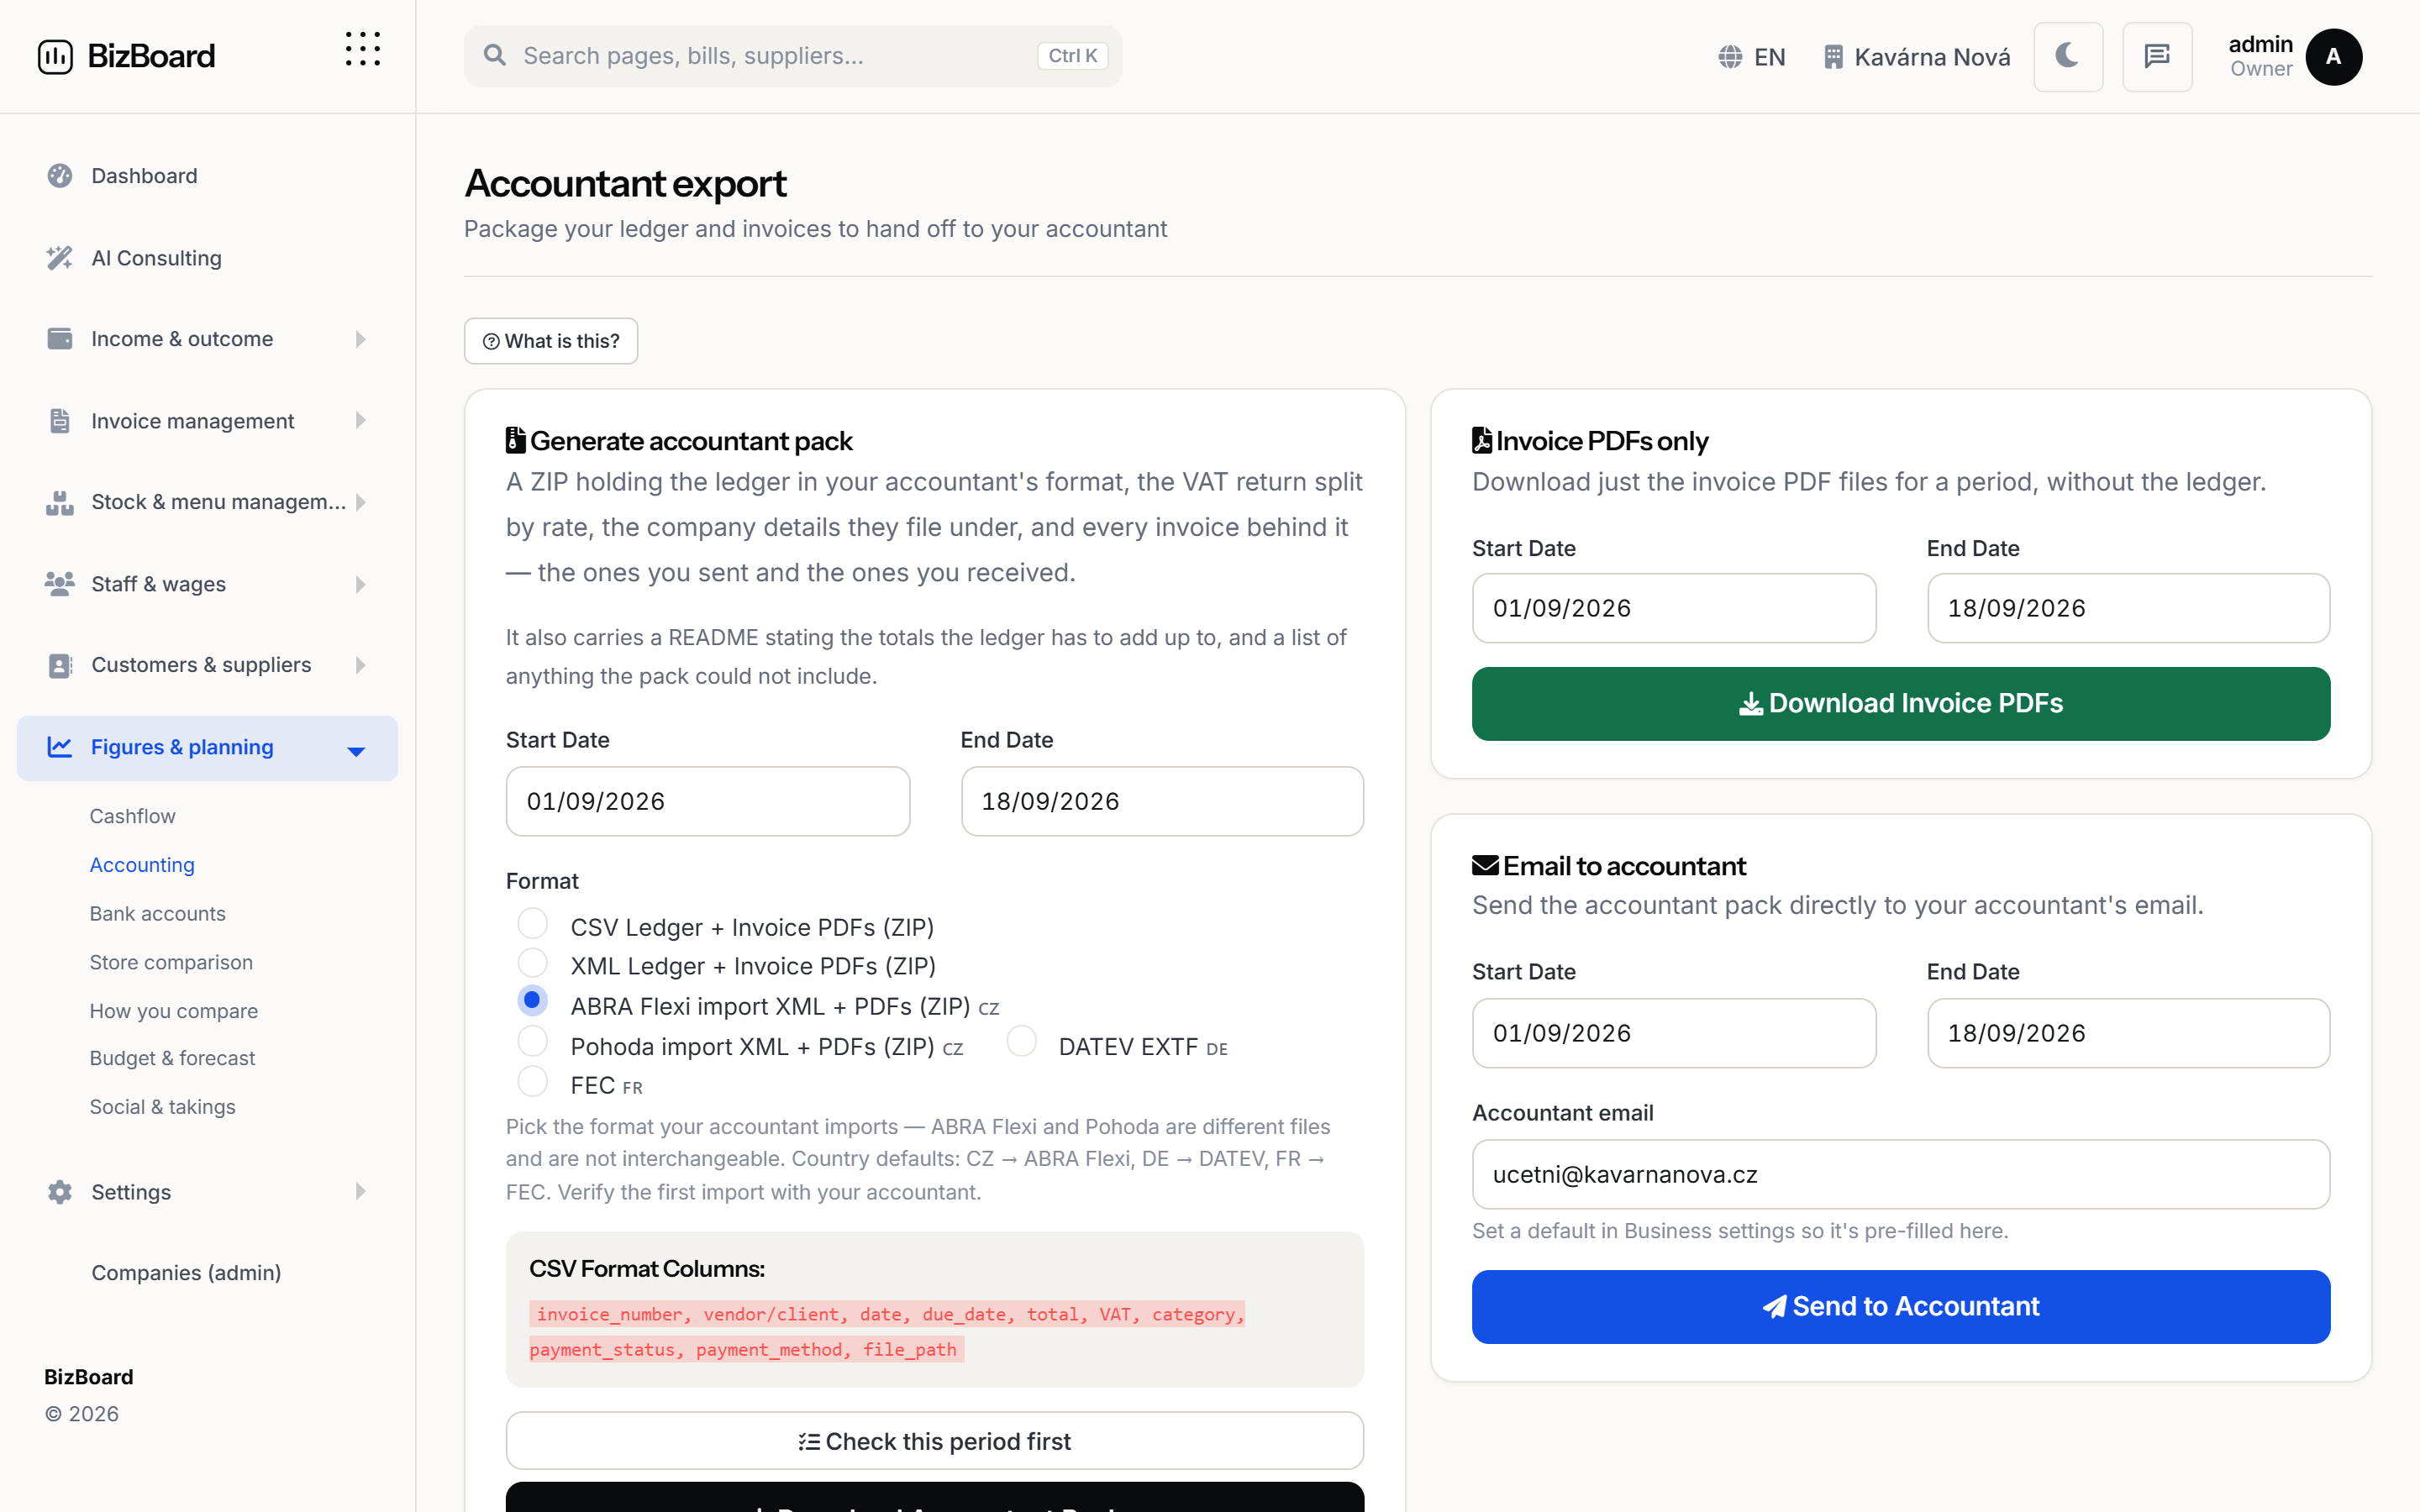The height and width of the screenshot is (1512, 2420).
Task: Click the Invoice management document icon
Action: click(x=60, y=421)
